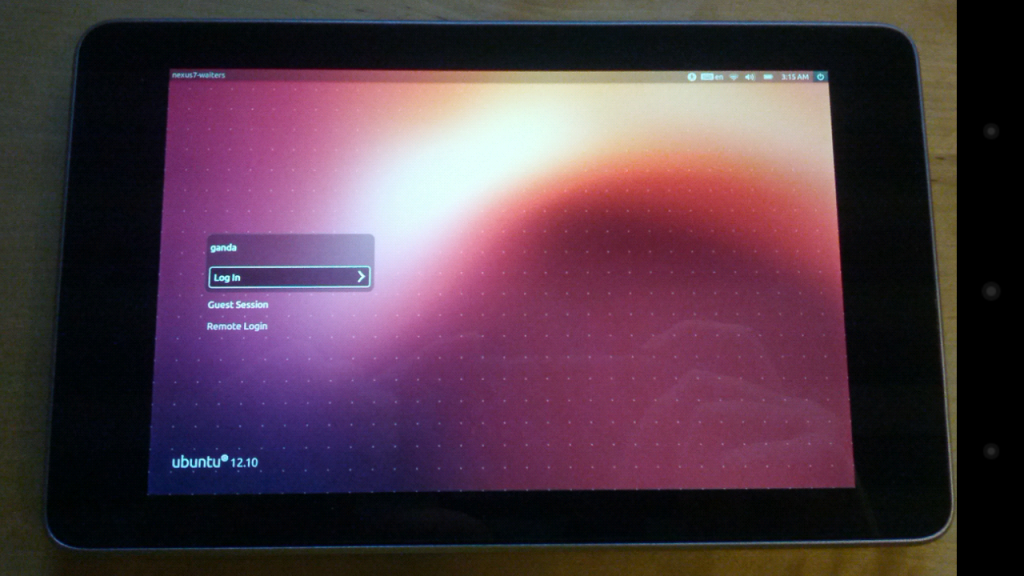Focus the Log In password field
The image size is (1024, 576).
[x=280, y=277]
